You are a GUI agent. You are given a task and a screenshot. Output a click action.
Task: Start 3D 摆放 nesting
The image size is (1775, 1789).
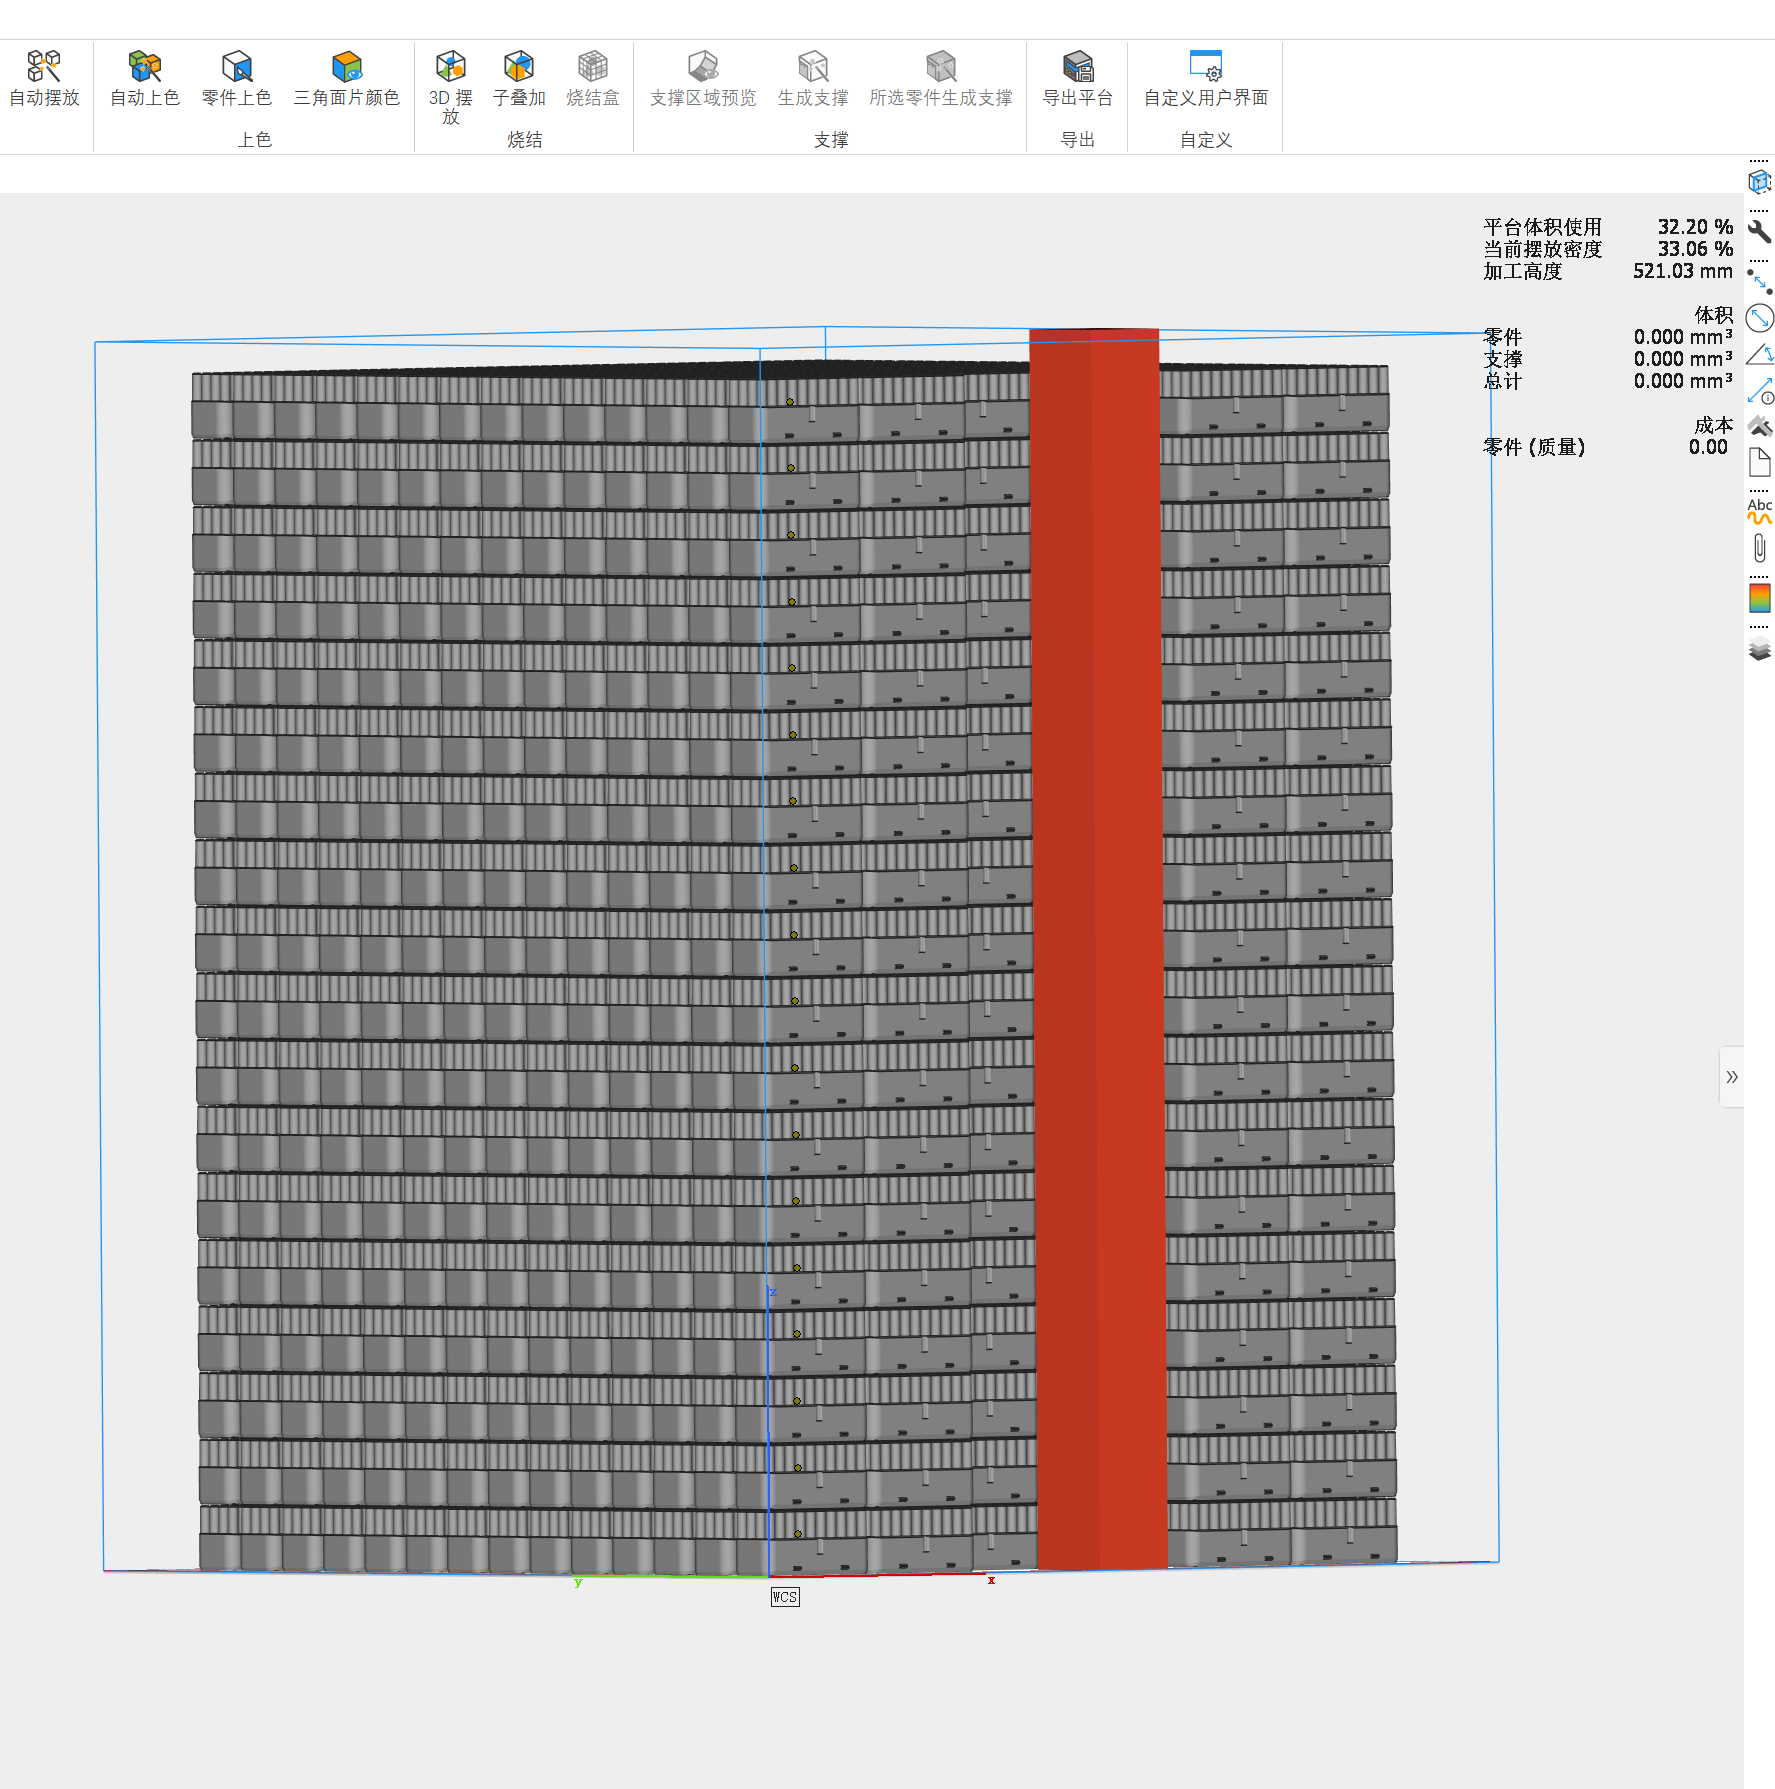point(451,87)
